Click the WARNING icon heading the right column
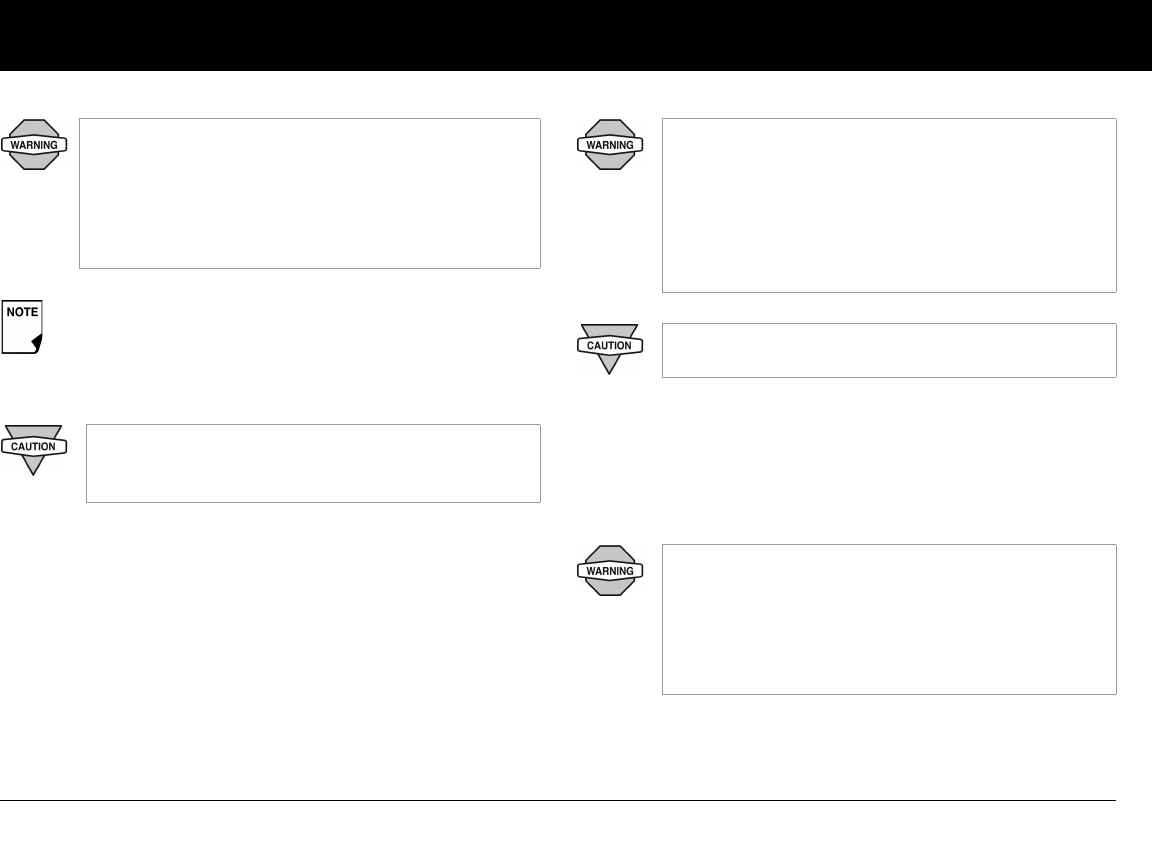1152x846 pixels. pos(610,144)
